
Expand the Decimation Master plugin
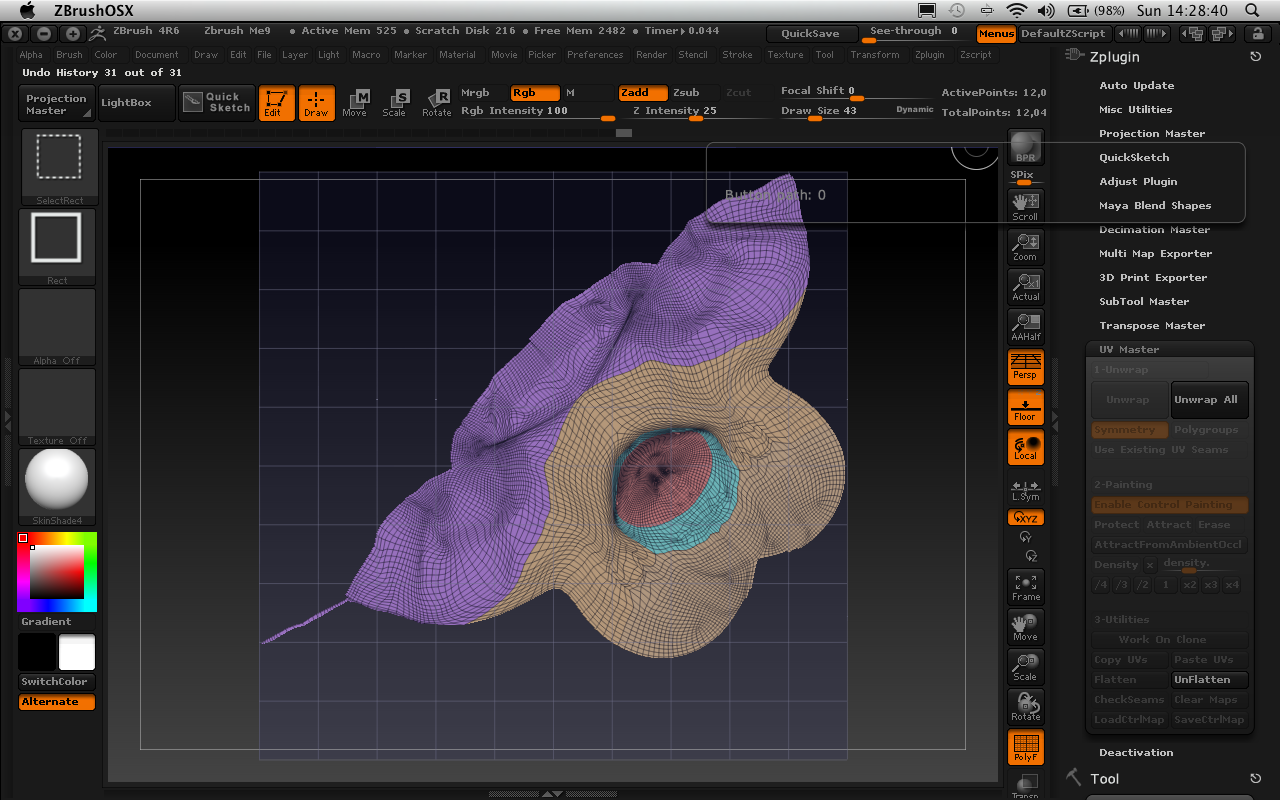tap(1155, 230)
